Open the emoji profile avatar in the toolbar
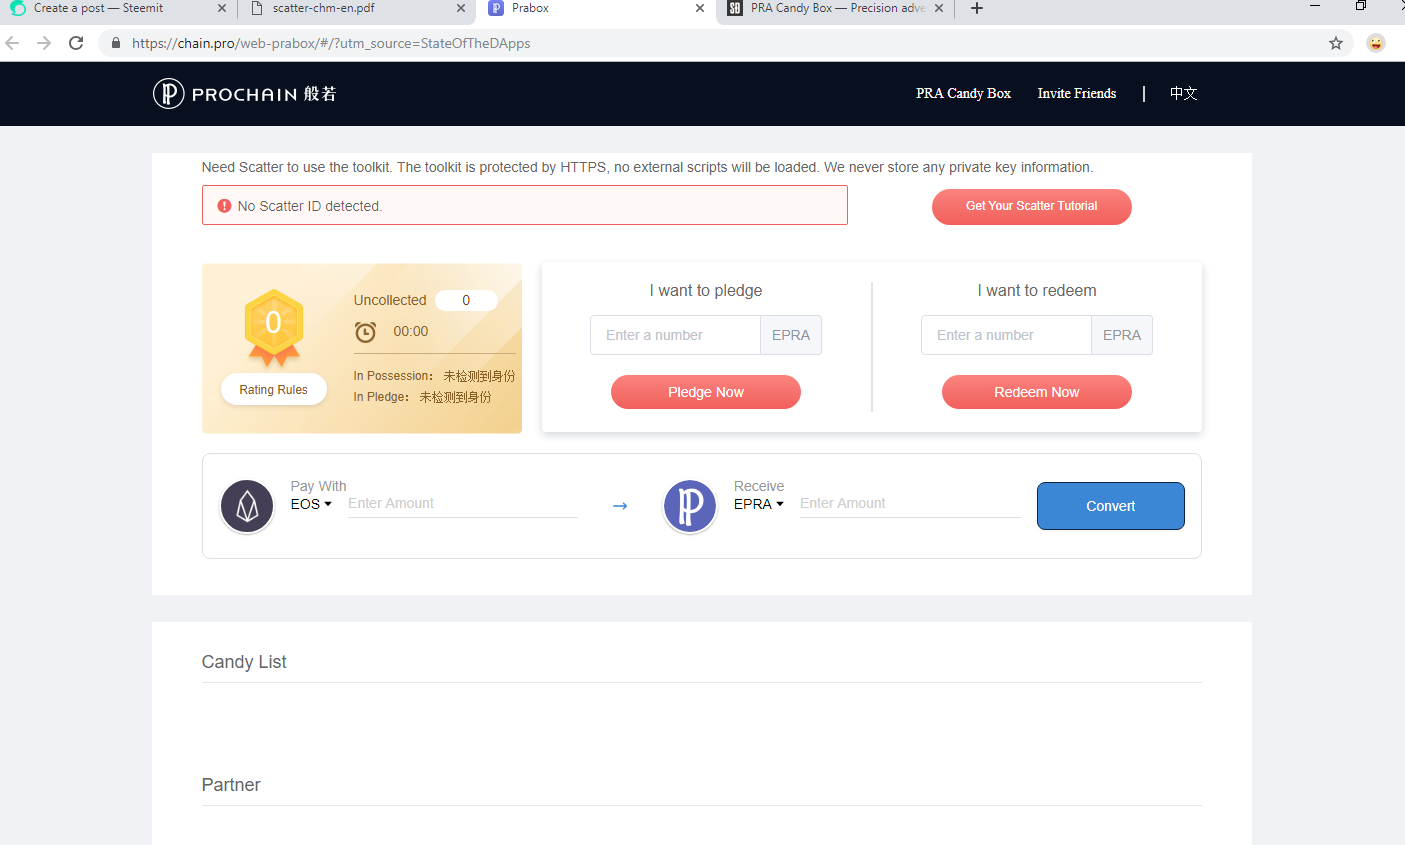This screenshot has width=1405, height=845. click(1376, 43)
